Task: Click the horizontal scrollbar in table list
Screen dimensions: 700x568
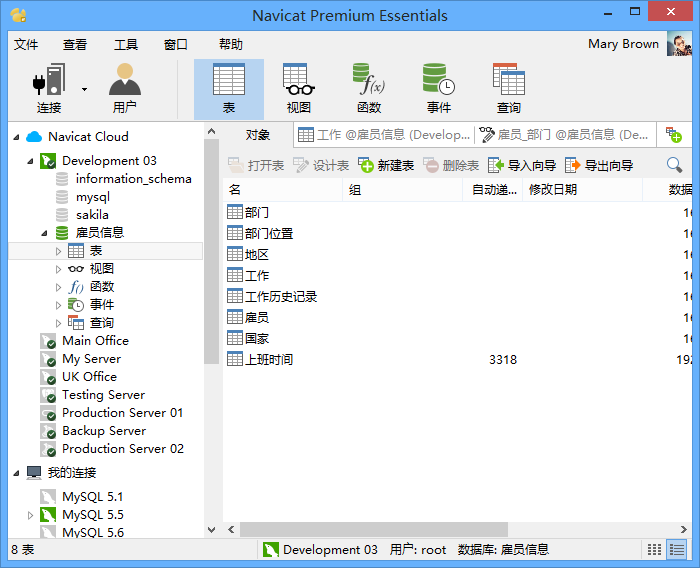Action: 374,530
